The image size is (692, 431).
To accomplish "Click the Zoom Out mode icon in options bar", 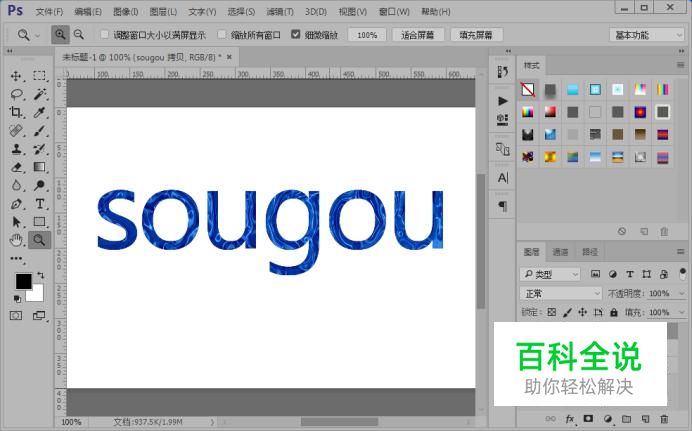I will [x=79, y=34].
